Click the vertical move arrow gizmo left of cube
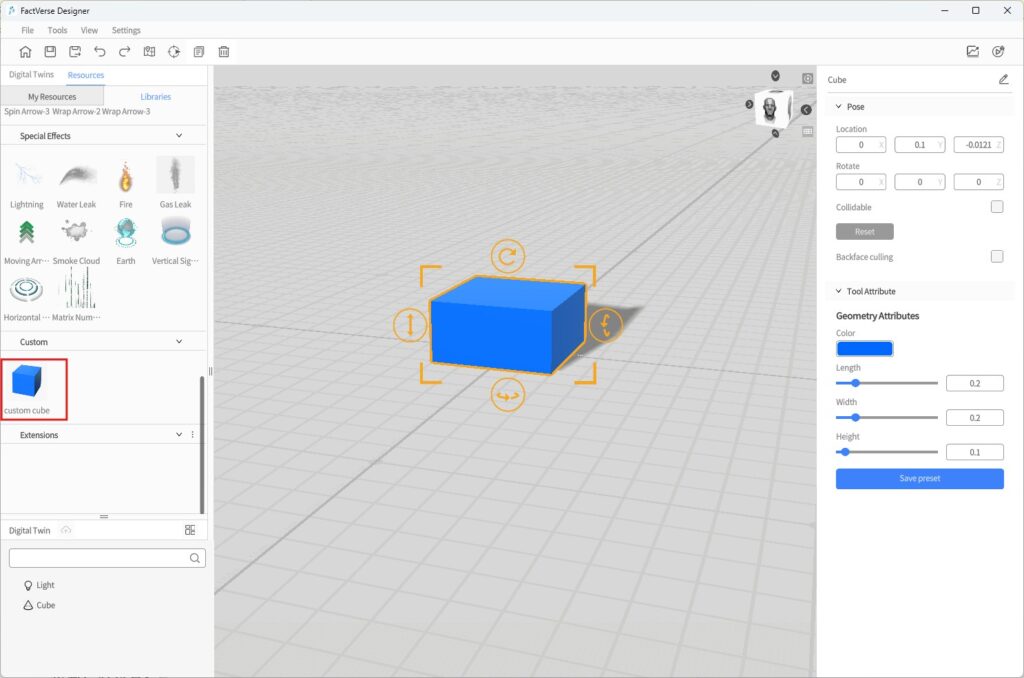This screenshot has height=678, width=1024. (x=409, y=324)
